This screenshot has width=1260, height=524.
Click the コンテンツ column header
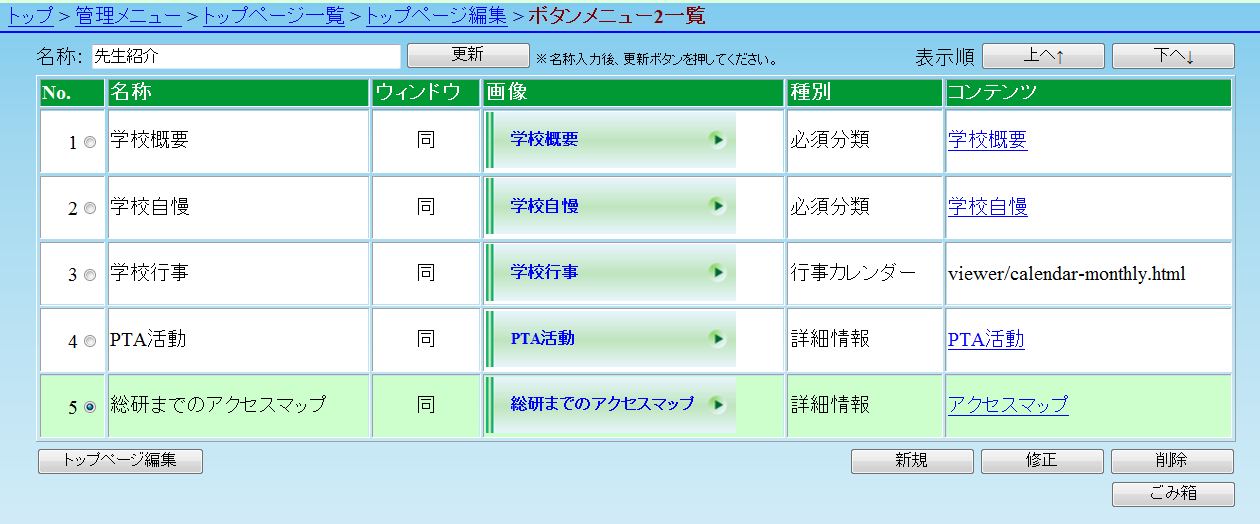(x=1088, y=93)
